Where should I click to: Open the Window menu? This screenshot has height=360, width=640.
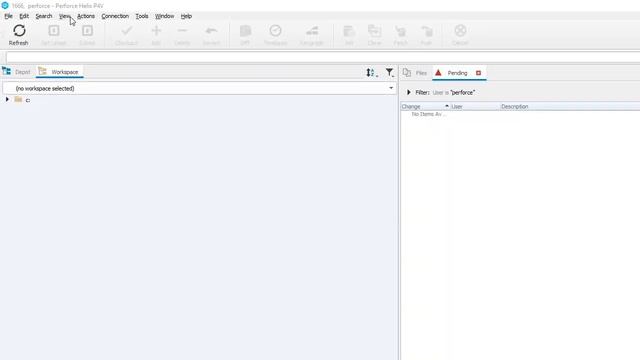click(x=164, y=16)
